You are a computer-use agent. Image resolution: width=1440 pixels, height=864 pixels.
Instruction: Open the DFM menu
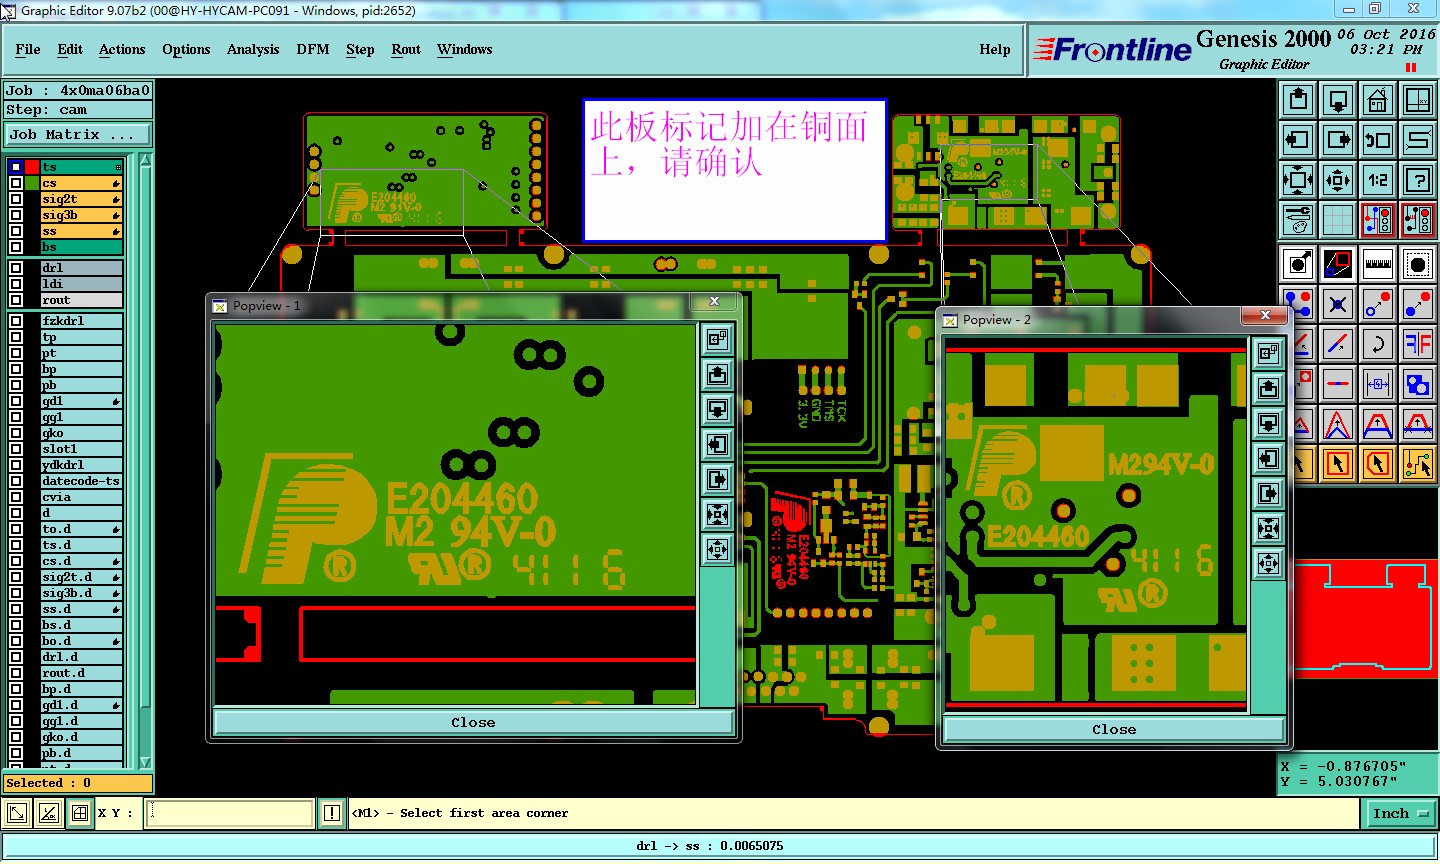coord(313,49)
